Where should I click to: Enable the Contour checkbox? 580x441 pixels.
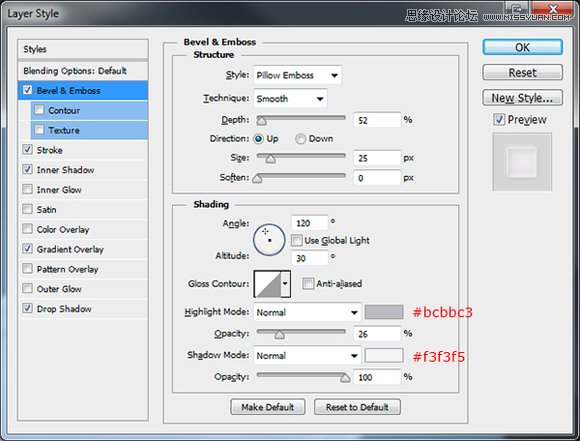39,110
